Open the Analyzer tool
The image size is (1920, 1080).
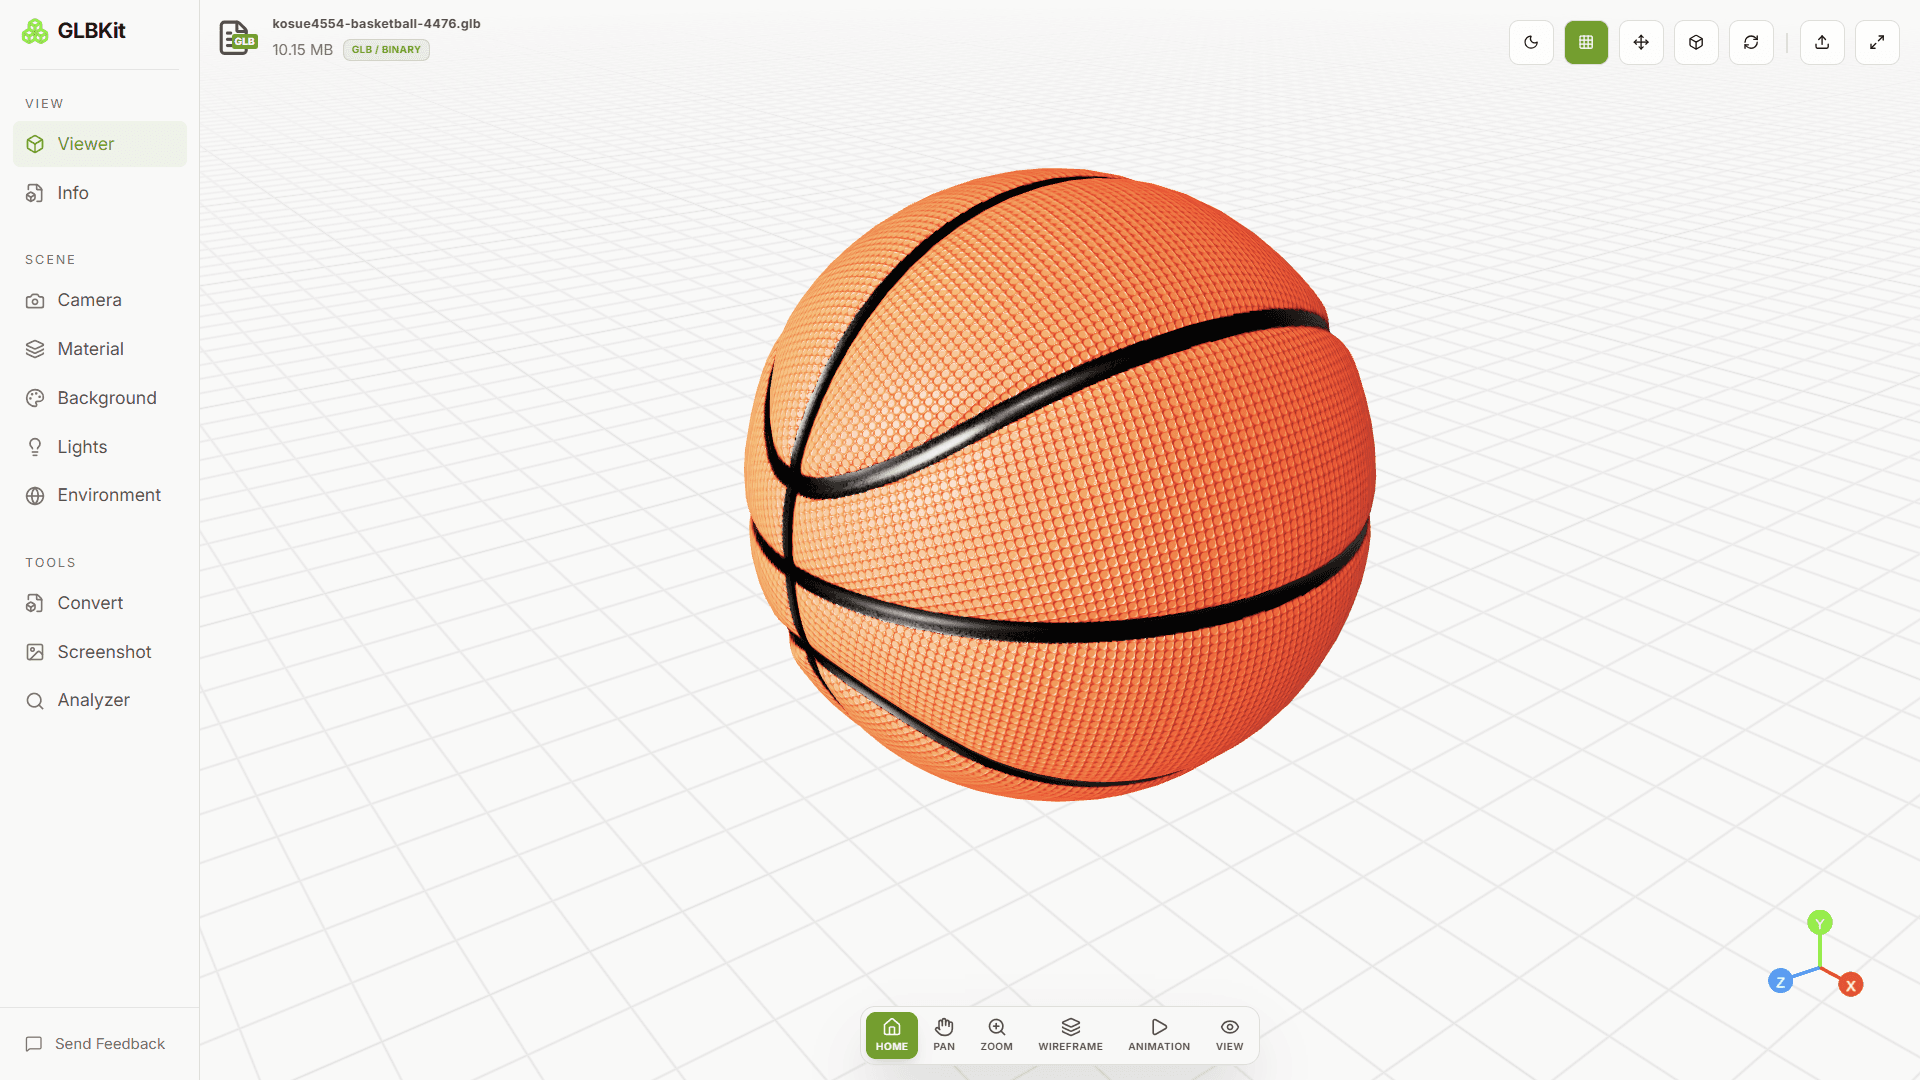click(x=100, y=700)
